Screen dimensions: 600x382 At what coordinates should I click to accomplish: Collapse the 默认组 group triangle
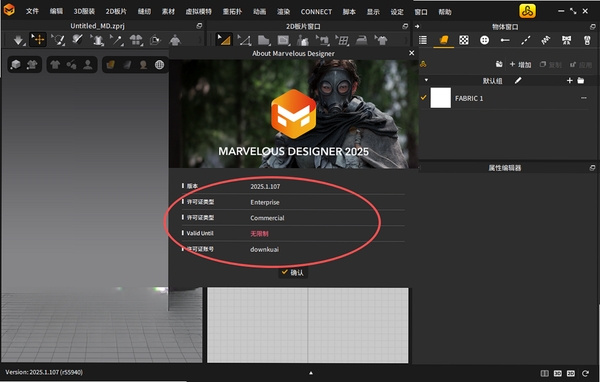pos(426,80)
